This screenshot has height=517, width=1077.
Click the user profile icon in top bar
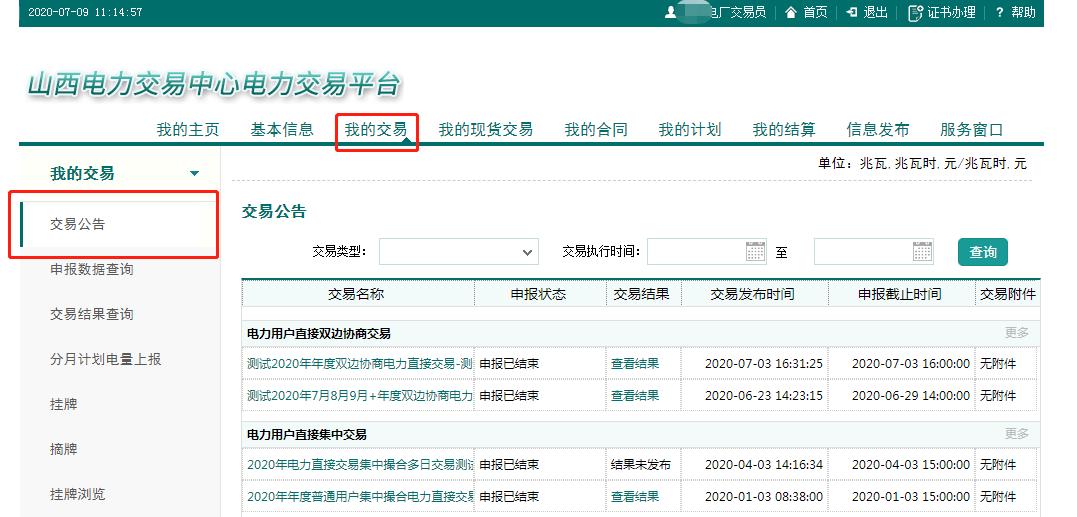tap(670, 13)
